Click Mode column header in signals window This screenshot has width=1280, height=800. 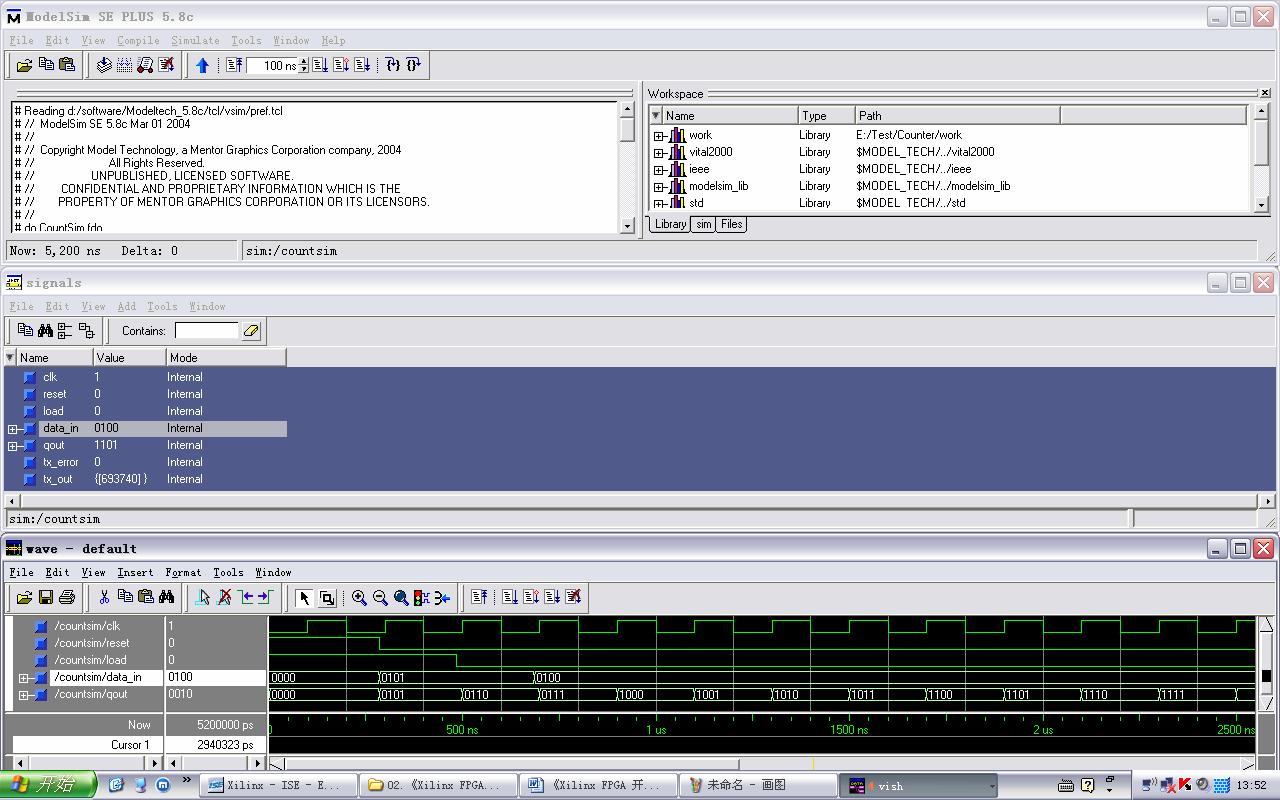click(x=226, y=357)
